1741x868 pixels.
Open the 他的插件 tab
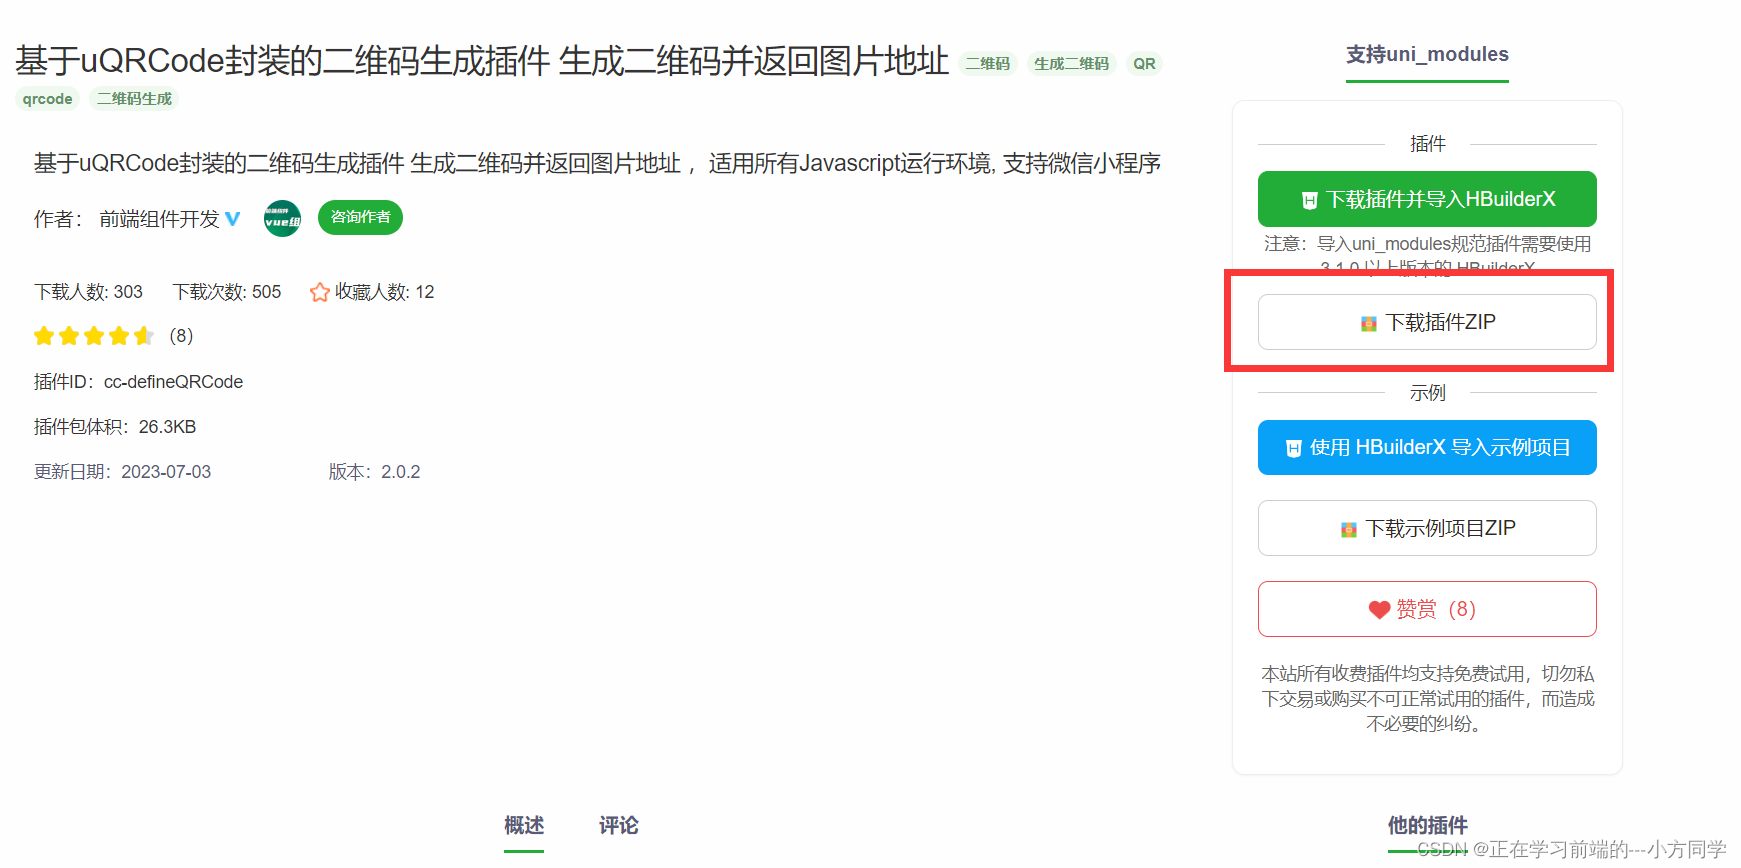click(x=1427, y=826)
